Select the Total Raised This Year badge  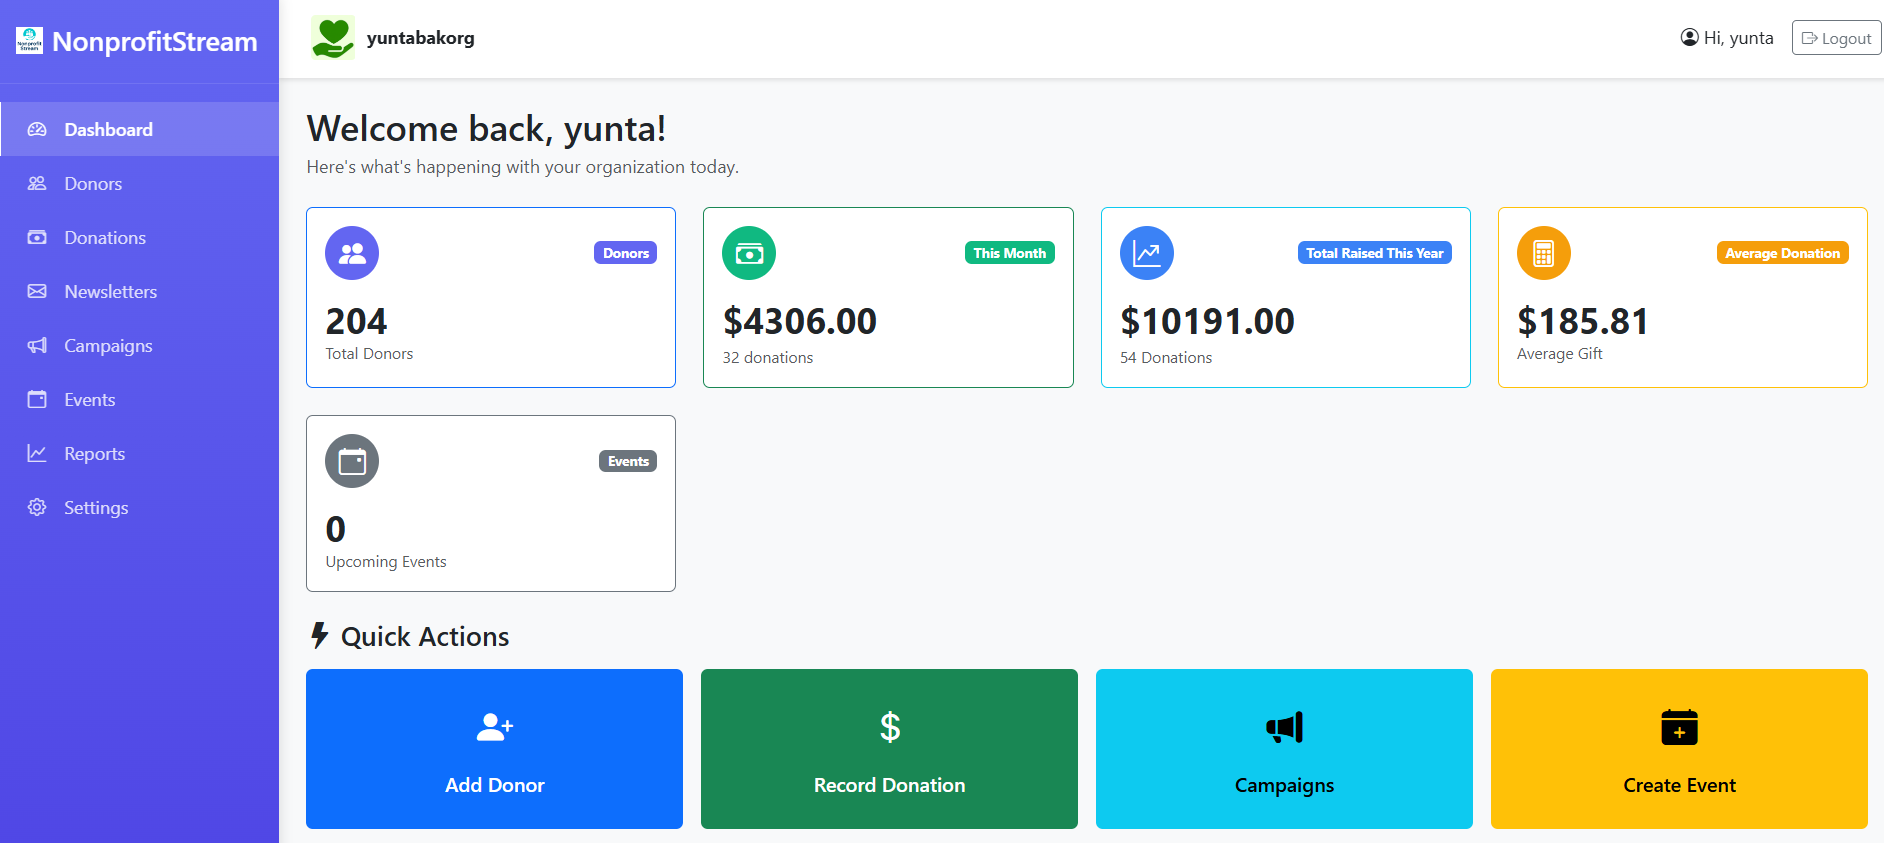(x=1374, y=253)
